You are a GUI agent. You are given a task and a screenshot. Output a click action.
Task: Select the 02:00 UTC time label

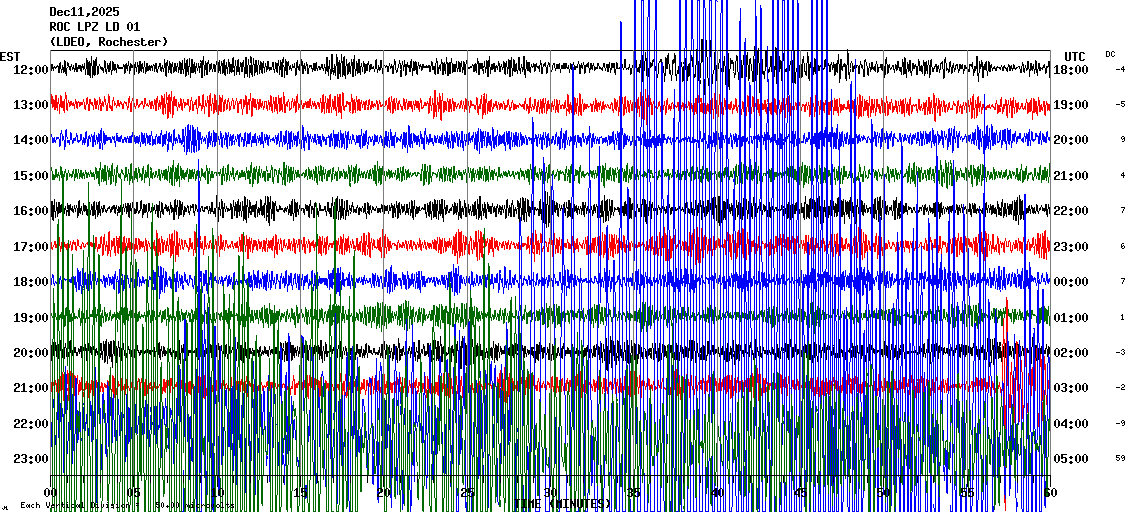tap(1071, 352)
